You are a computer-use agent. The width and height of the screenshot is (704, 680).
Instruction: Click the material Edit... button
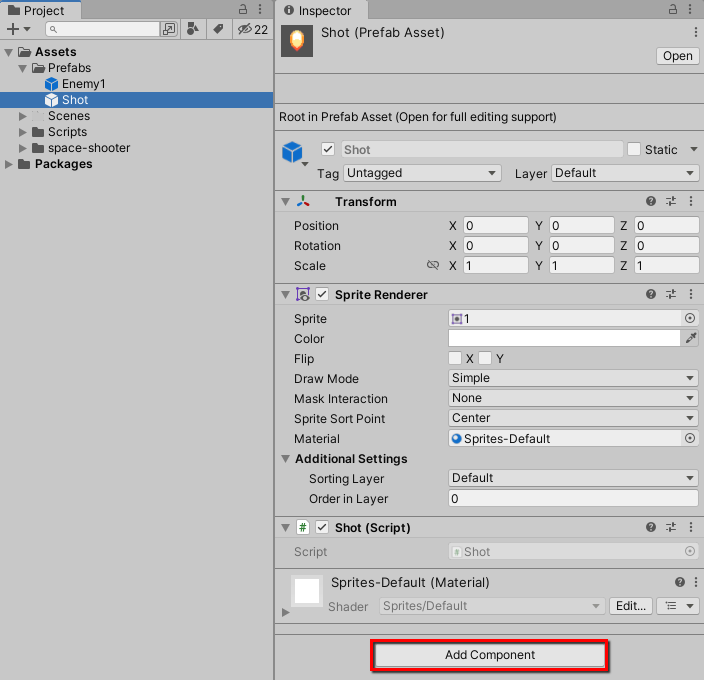point(631,606)
